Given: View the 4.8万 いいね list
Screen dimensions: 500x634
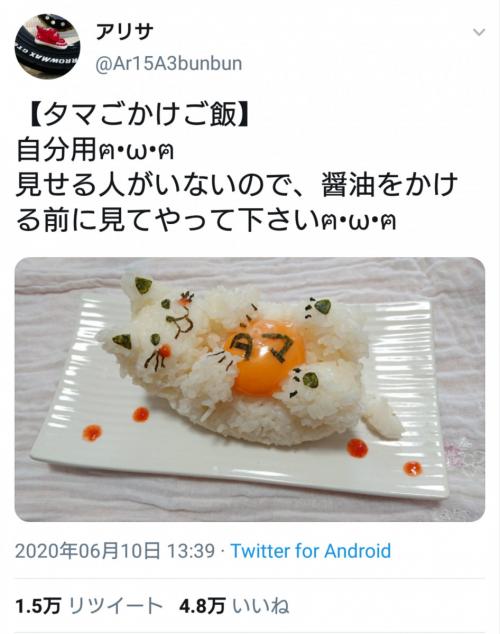Looking at the screenshot, I should tap(234, 606).
